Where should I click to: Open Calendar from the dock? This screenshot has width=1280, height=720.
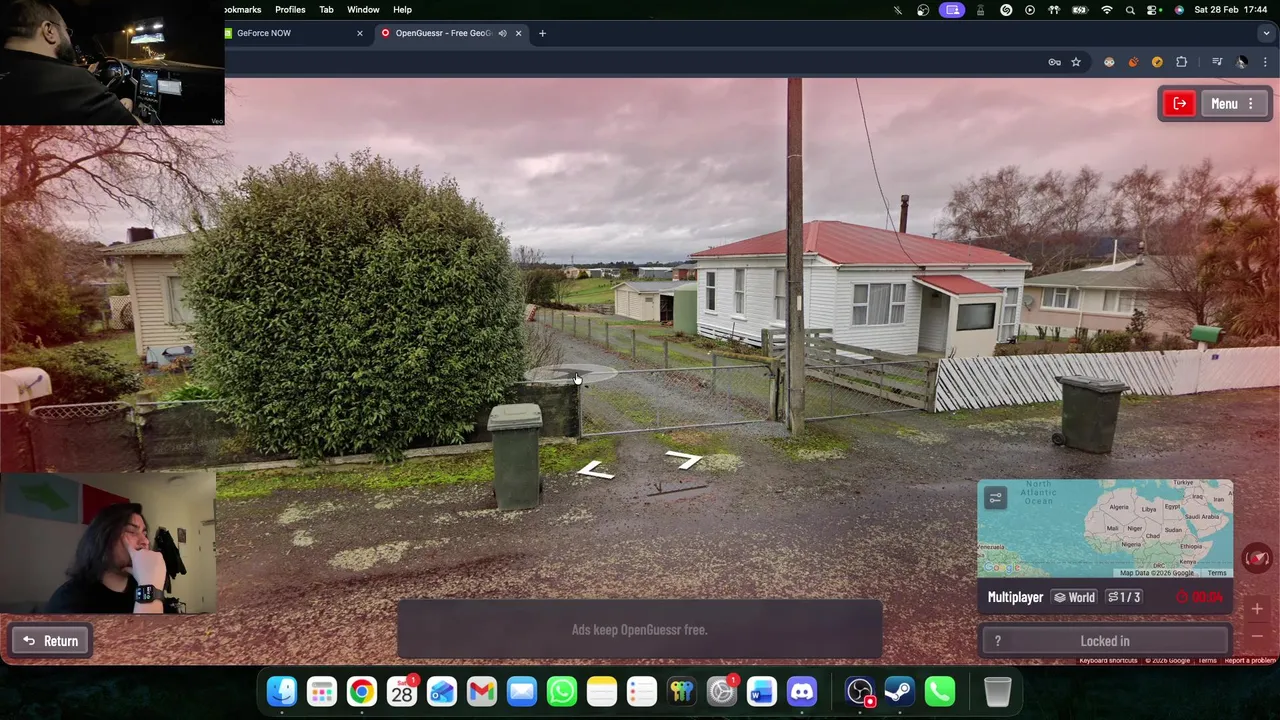pos(402,691)
